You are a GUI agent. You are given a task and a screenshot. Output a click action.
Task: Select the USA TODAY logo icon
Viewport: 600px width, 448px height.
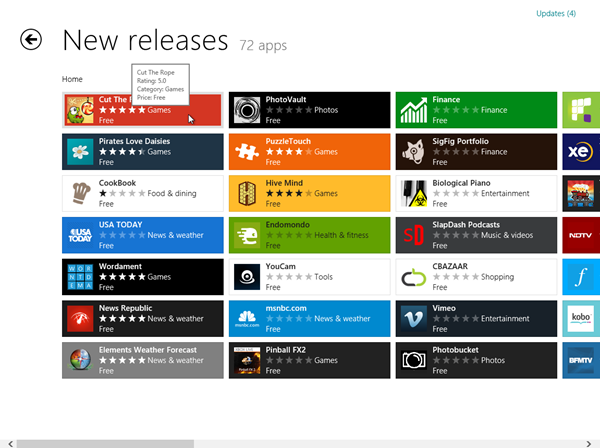[80, 235]
